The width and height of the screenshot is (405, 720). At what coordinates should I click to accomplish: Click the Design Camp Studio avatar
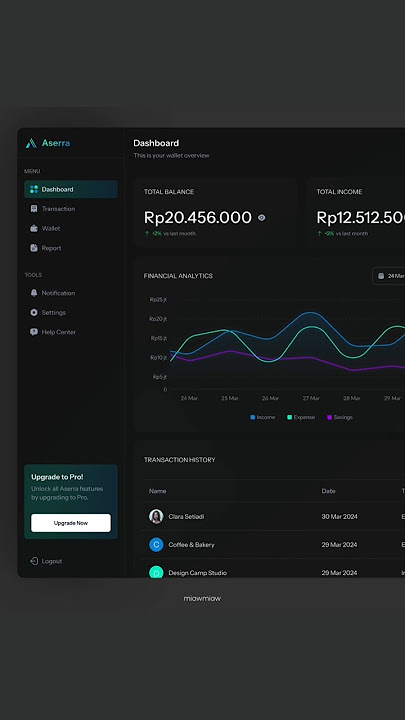(156, 572)
